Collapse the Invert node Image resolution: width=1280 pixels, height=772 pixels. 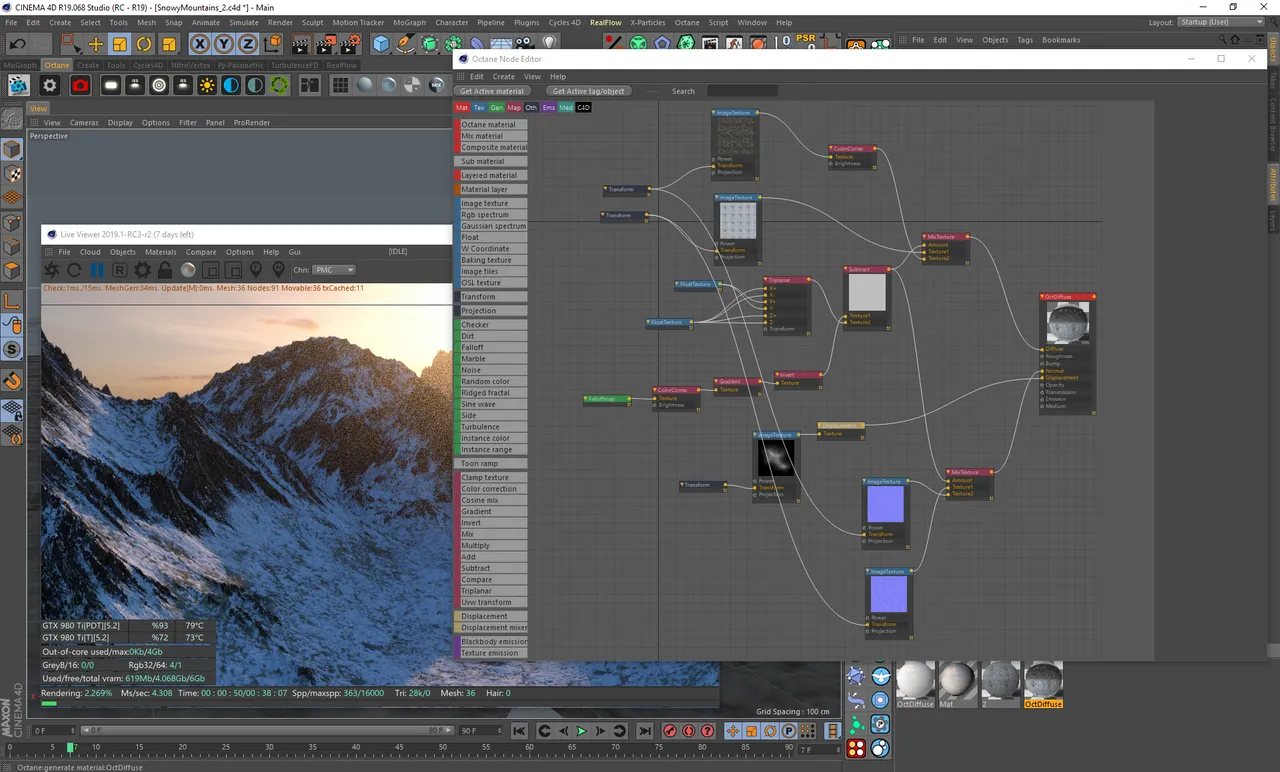779,375
